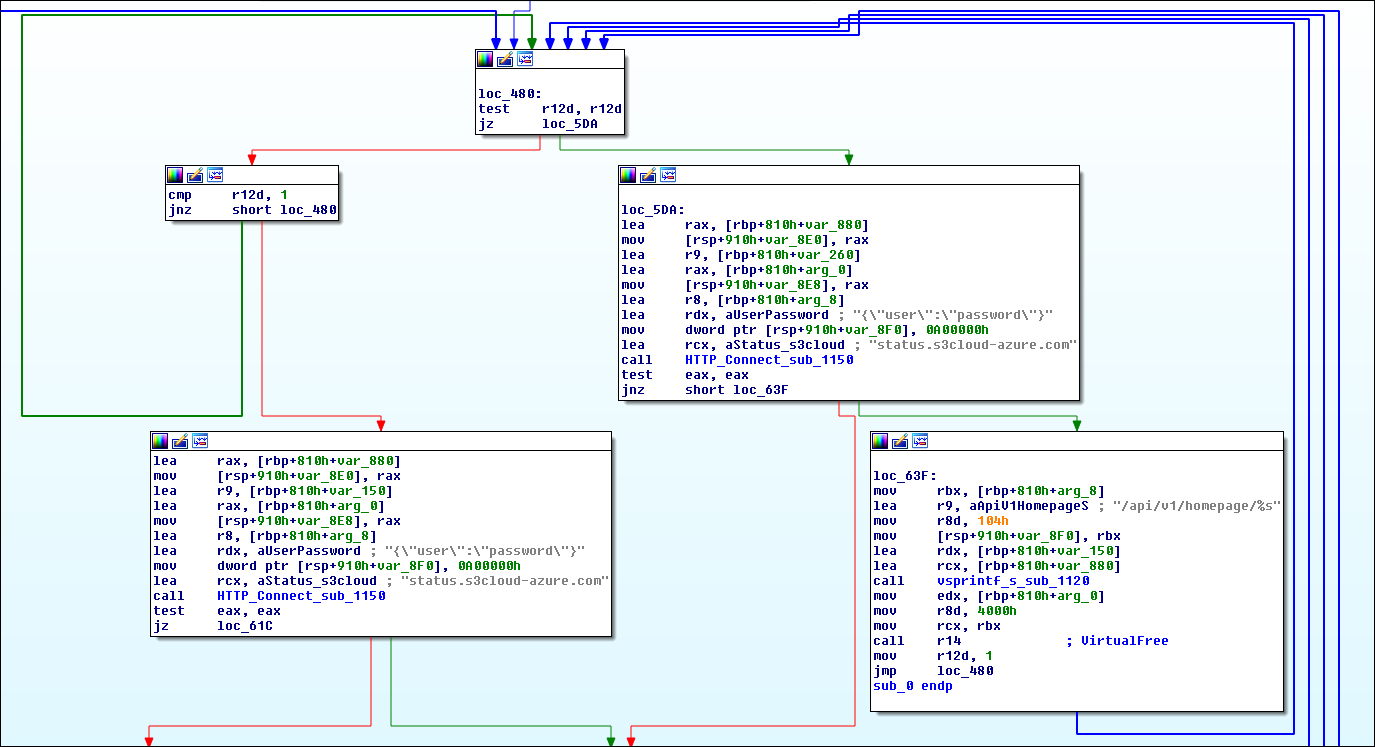
Task: Click the group nodes icon on loc_480 block
Action: coord(525,59)
